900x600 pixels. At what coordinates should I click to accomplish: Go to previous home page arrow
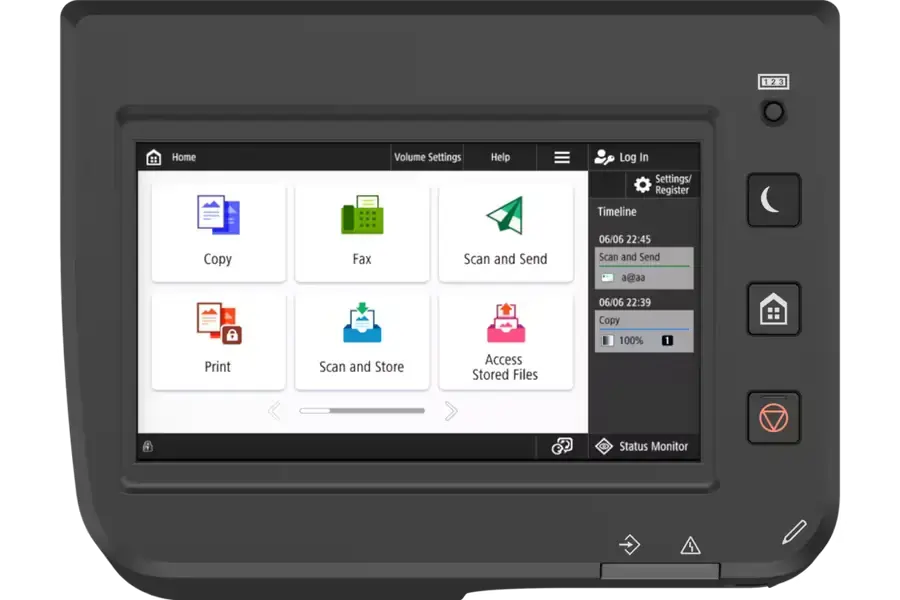pos(274,411)
